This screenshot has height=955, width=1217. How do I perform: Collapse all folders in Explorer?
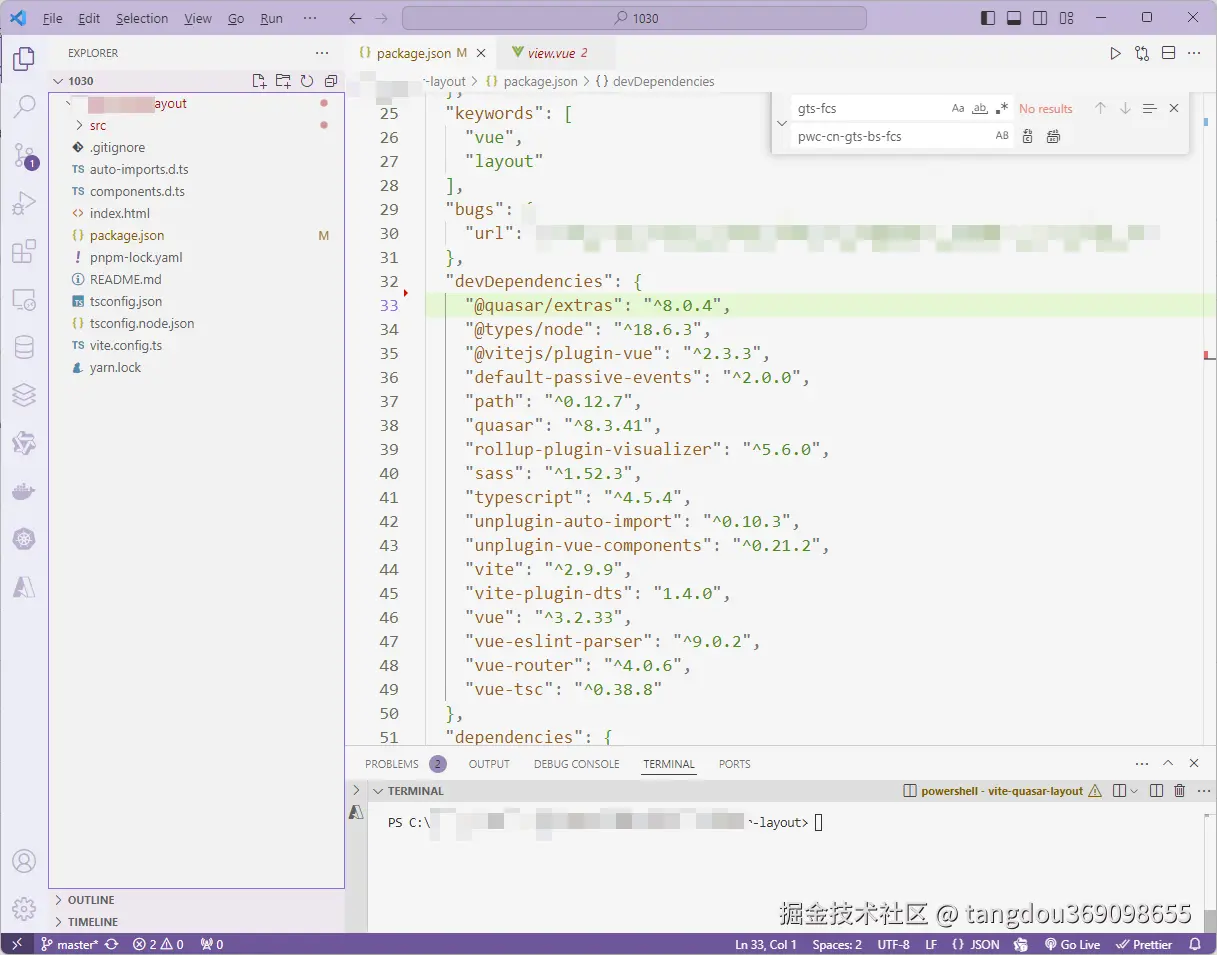[331, 81]
